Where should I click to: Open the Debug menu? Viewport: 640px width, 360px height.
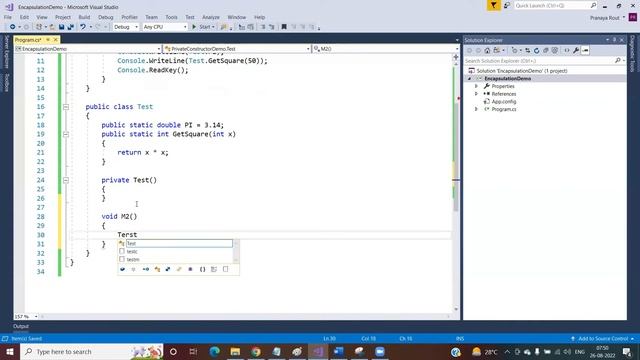click(106, 17)
